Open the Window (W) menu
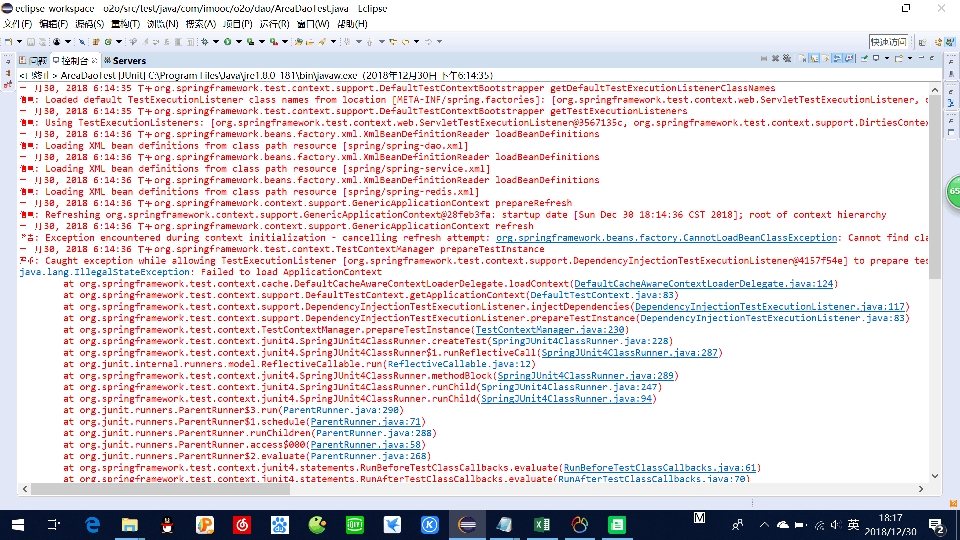The width and height of the screenshot is (960, 540). point(313,24)
